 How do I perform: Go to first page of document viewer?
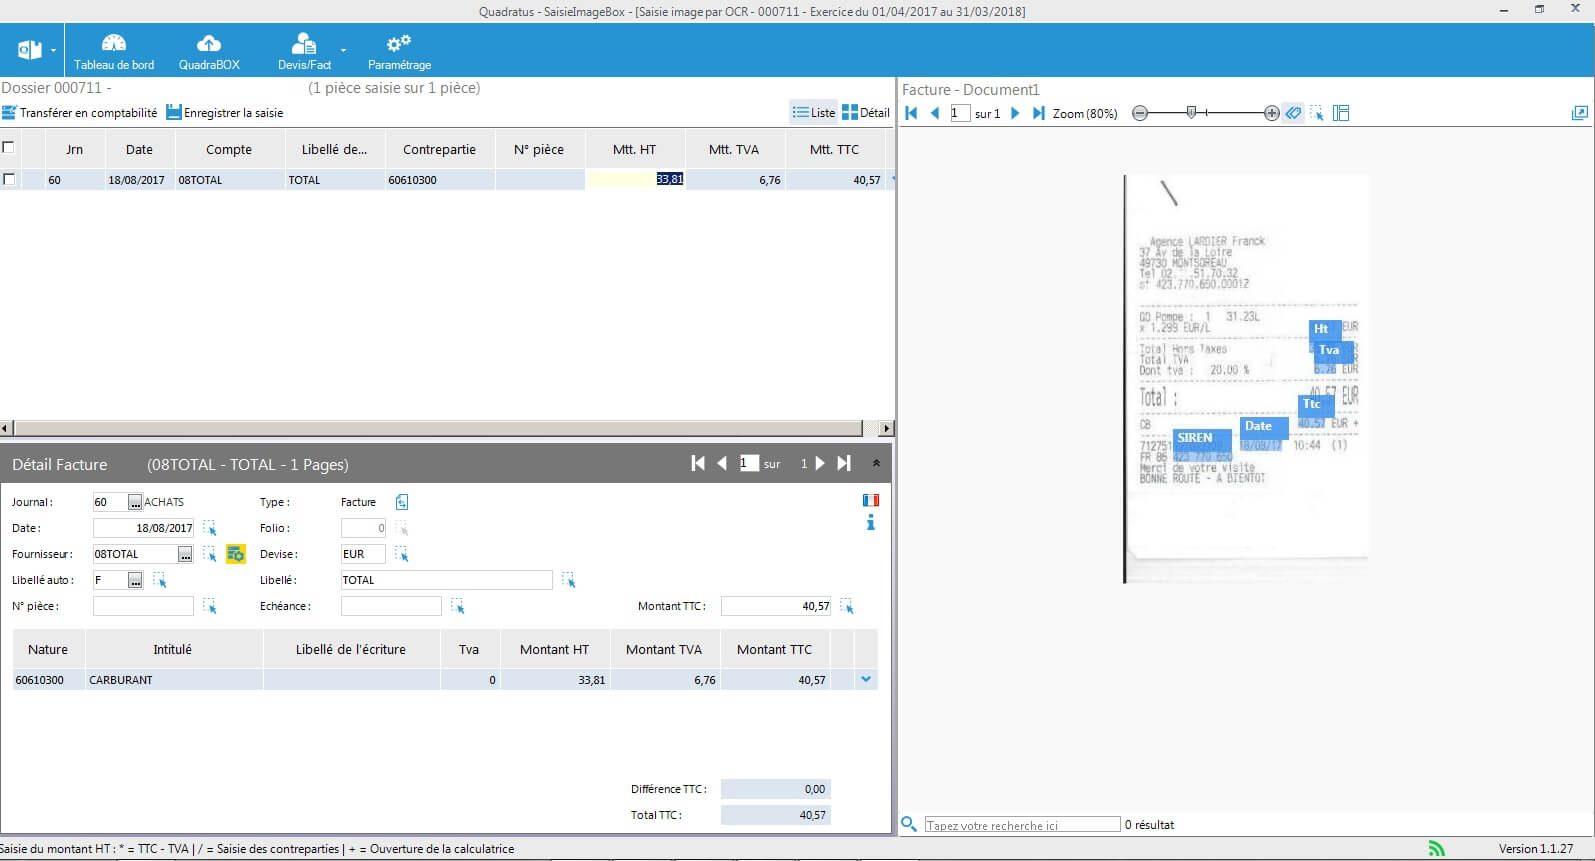pyautogui.click(x=911, y=113)
